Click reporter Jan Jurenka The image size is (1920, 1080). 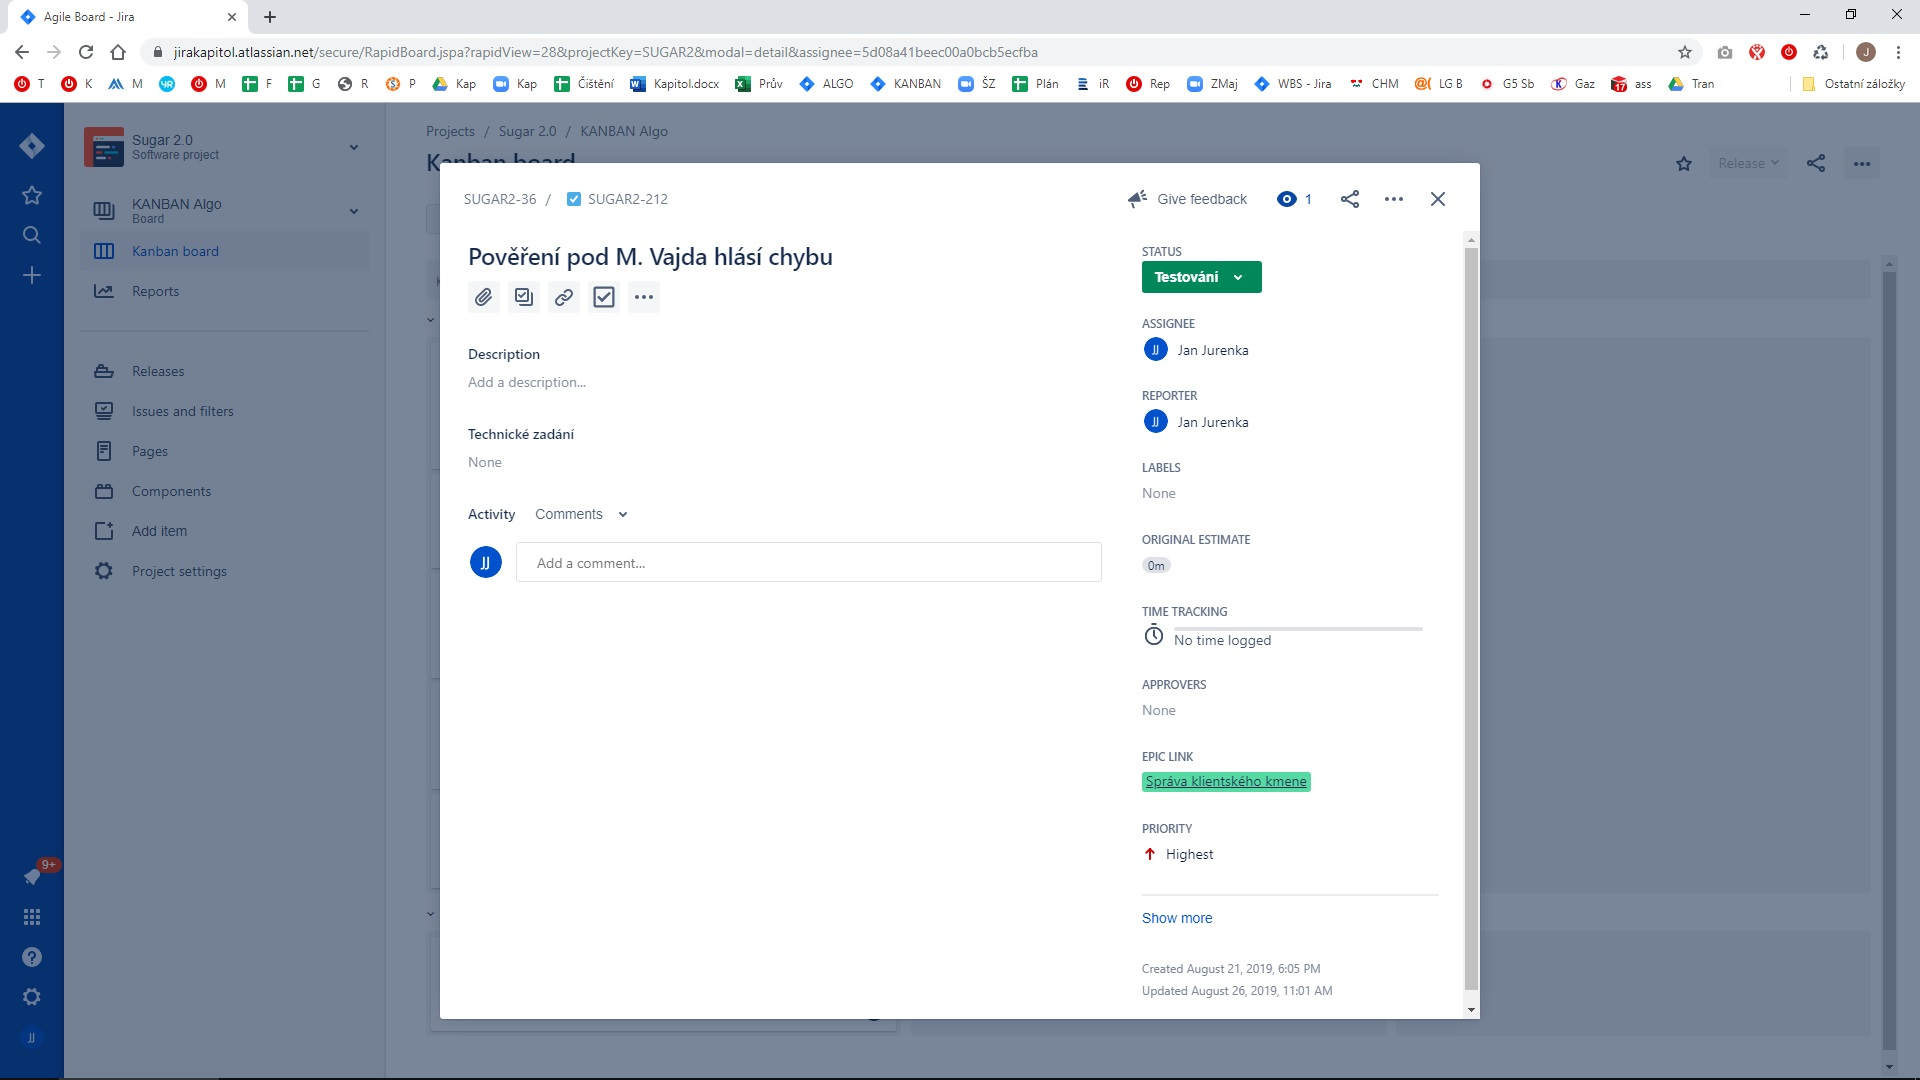coord(1196,422)
